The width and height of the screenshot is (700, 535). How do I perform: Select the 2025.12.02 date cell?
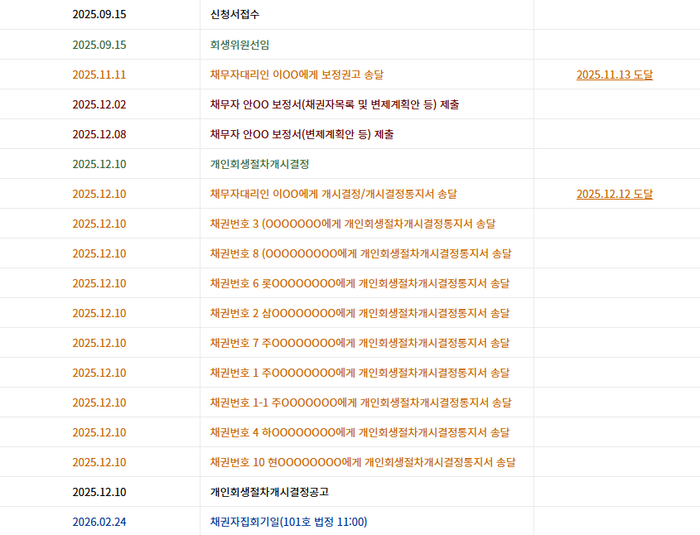point(99,104)
